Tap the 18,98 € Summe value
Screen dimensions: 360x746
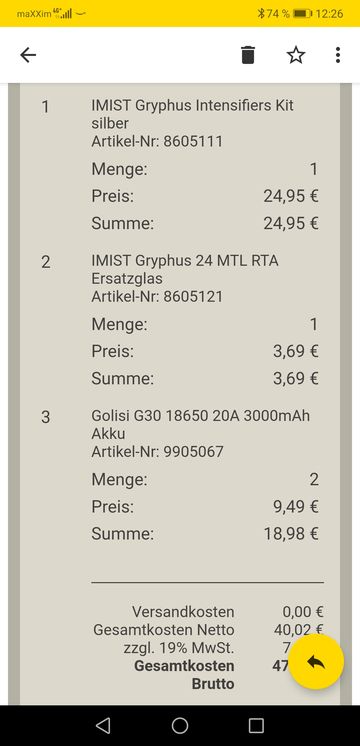pos(291,534)
